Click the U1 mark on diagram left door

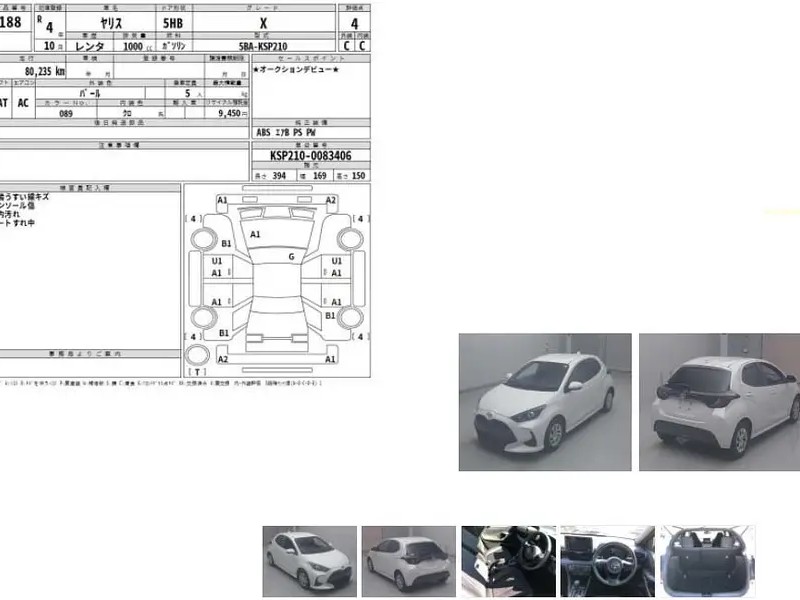(217, 261)
